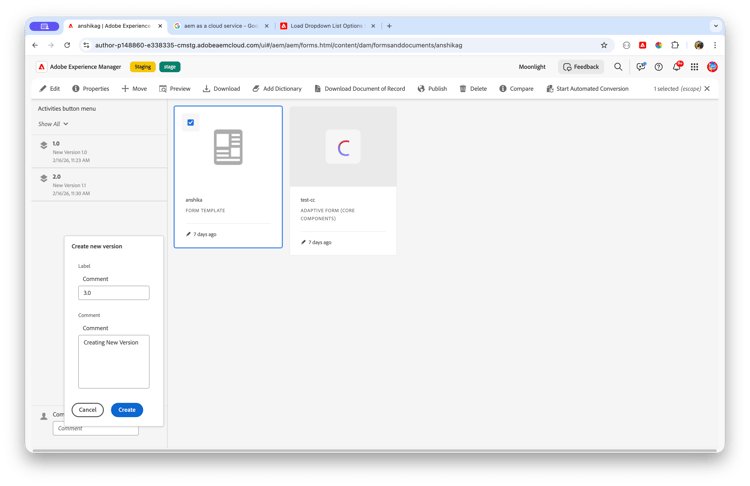Click Adobe Experience Manager title
Image resolution: width=750 pixels, height=486 pixels.
click(x=86, y=67)
